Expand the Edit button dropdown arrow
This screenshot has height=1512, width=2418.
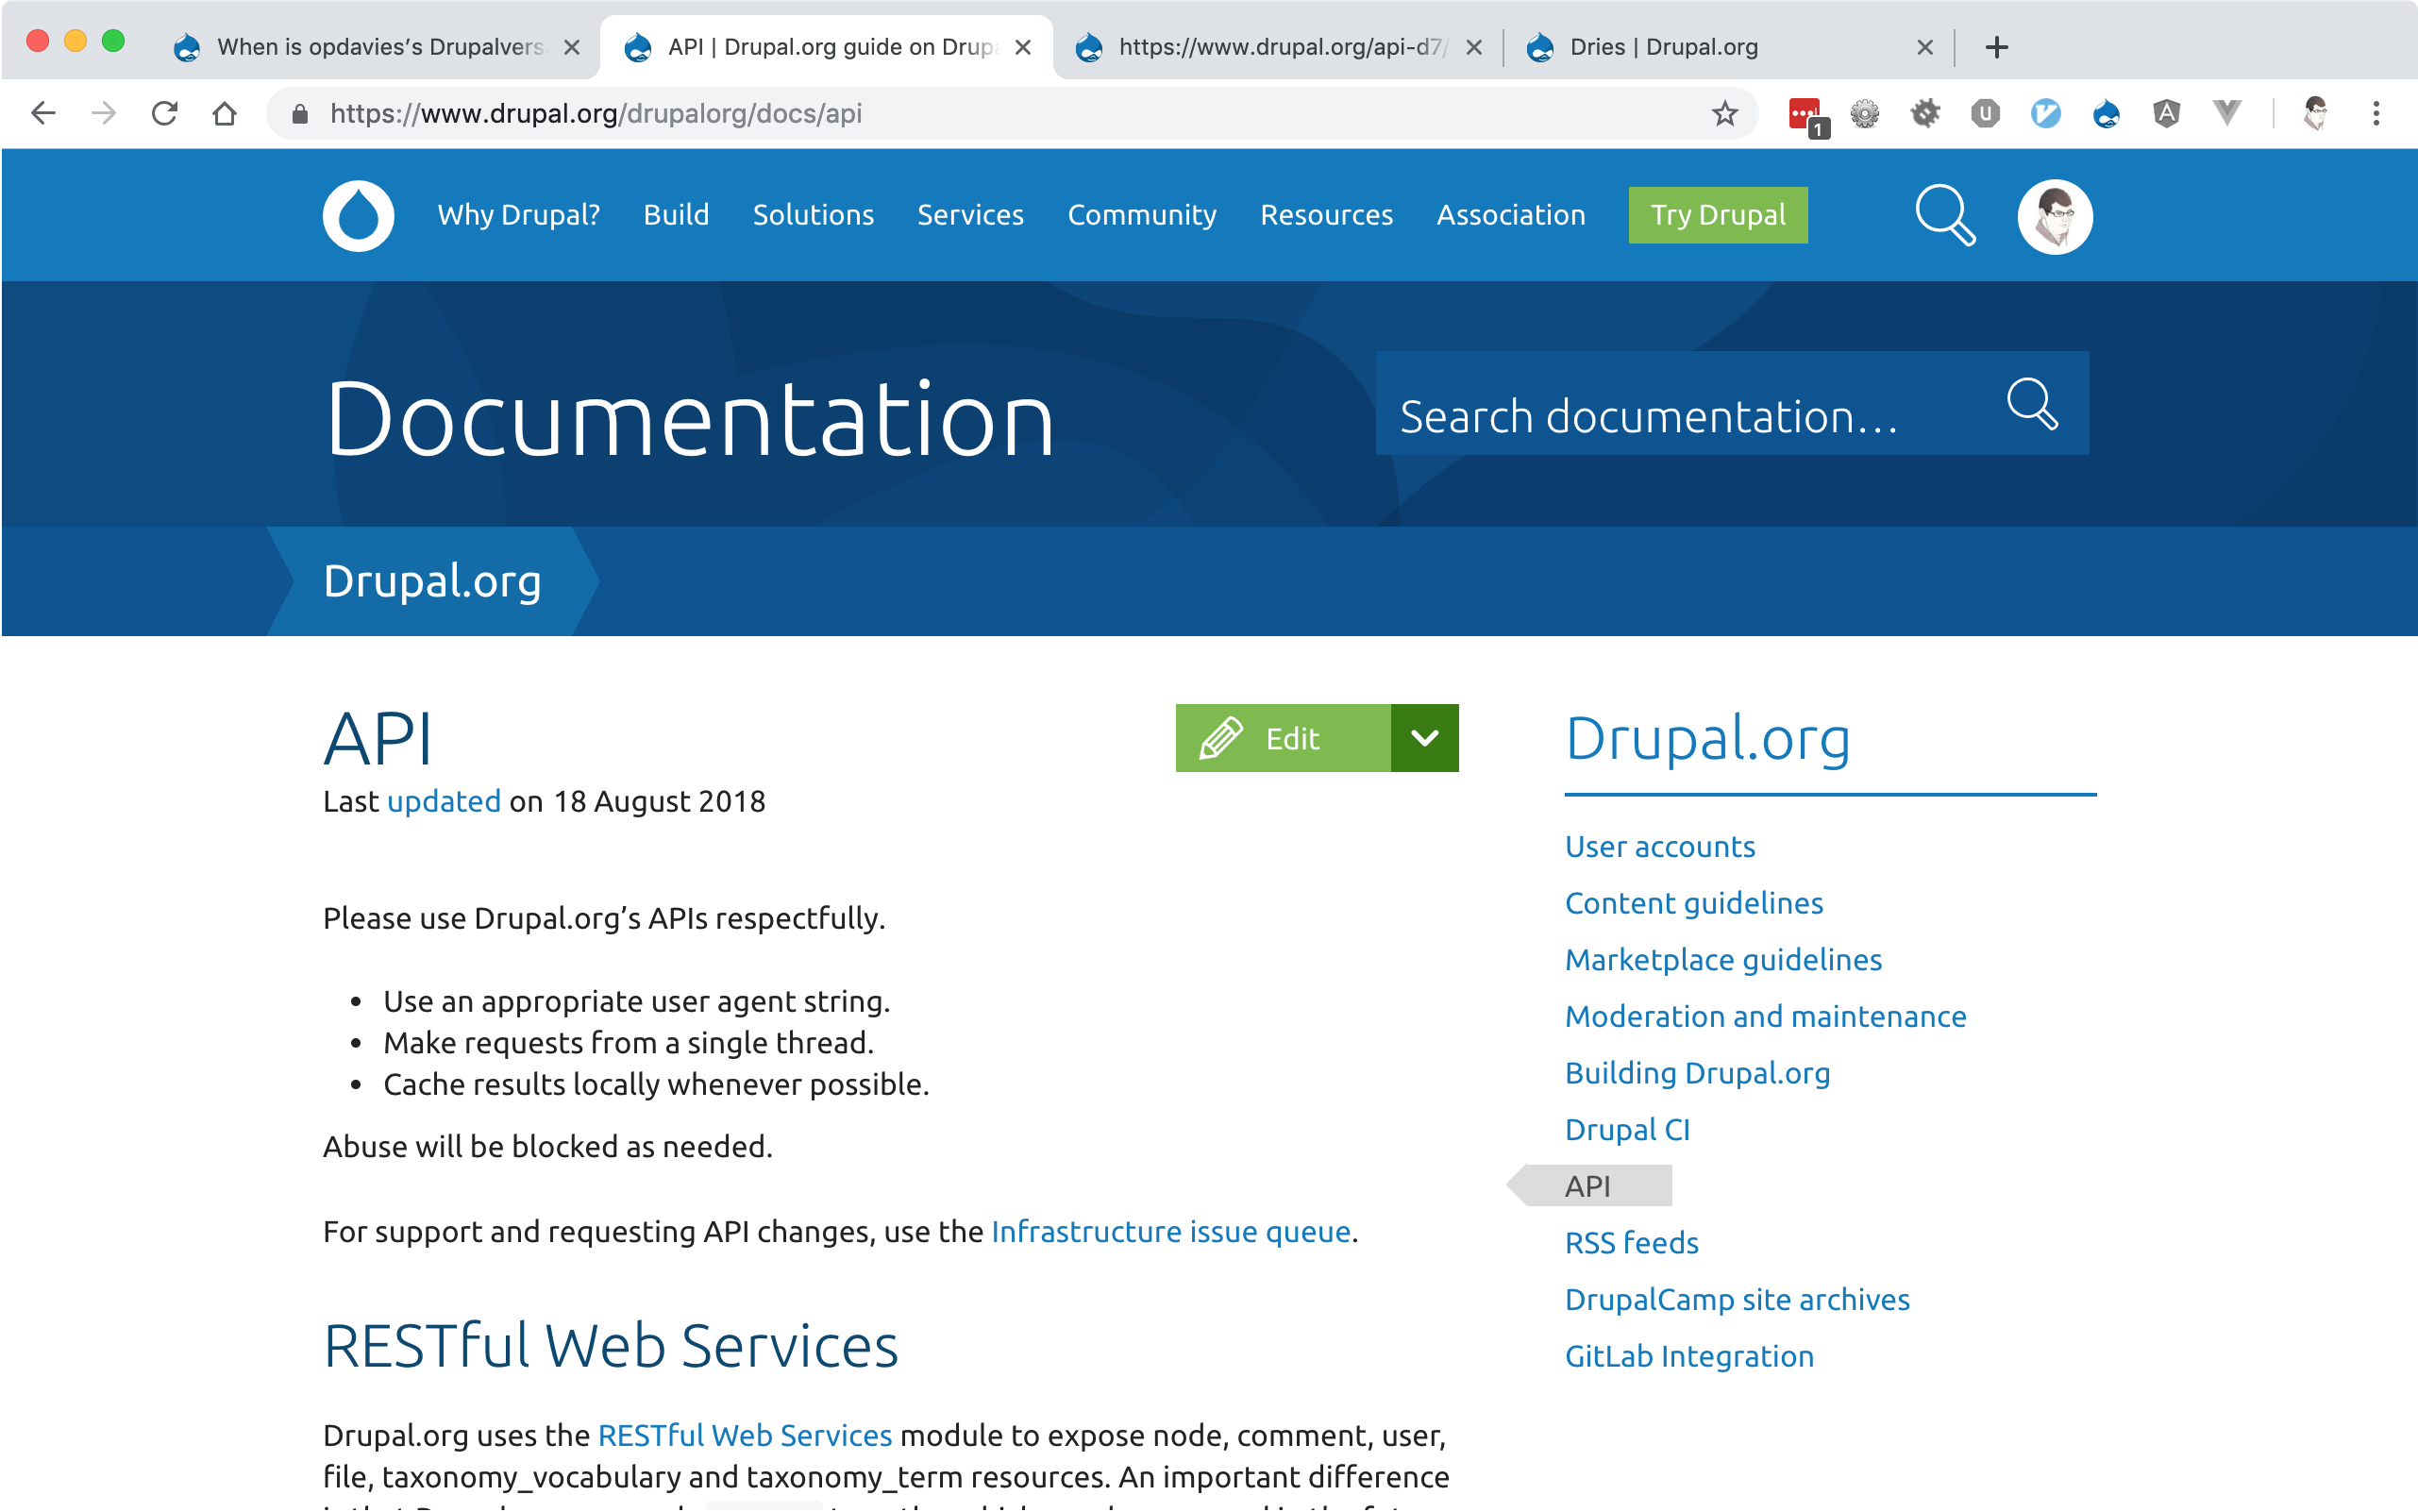coord(1424,738)
